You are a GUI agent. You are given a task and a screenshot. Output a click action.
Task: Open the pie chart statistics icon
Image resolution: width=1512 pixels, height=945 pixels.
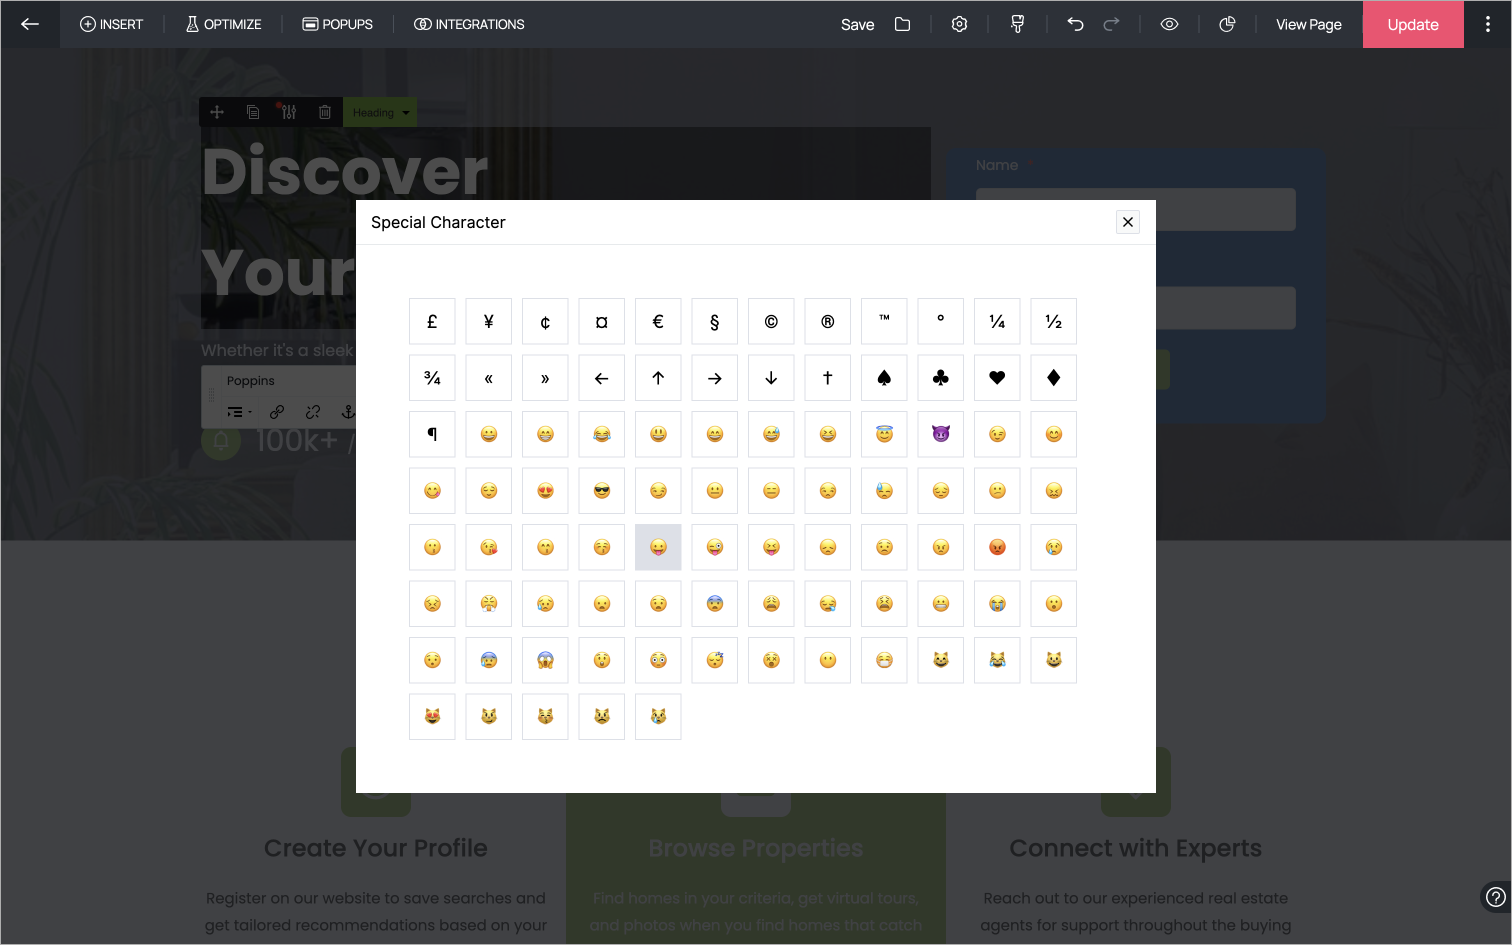[1227, 24]
